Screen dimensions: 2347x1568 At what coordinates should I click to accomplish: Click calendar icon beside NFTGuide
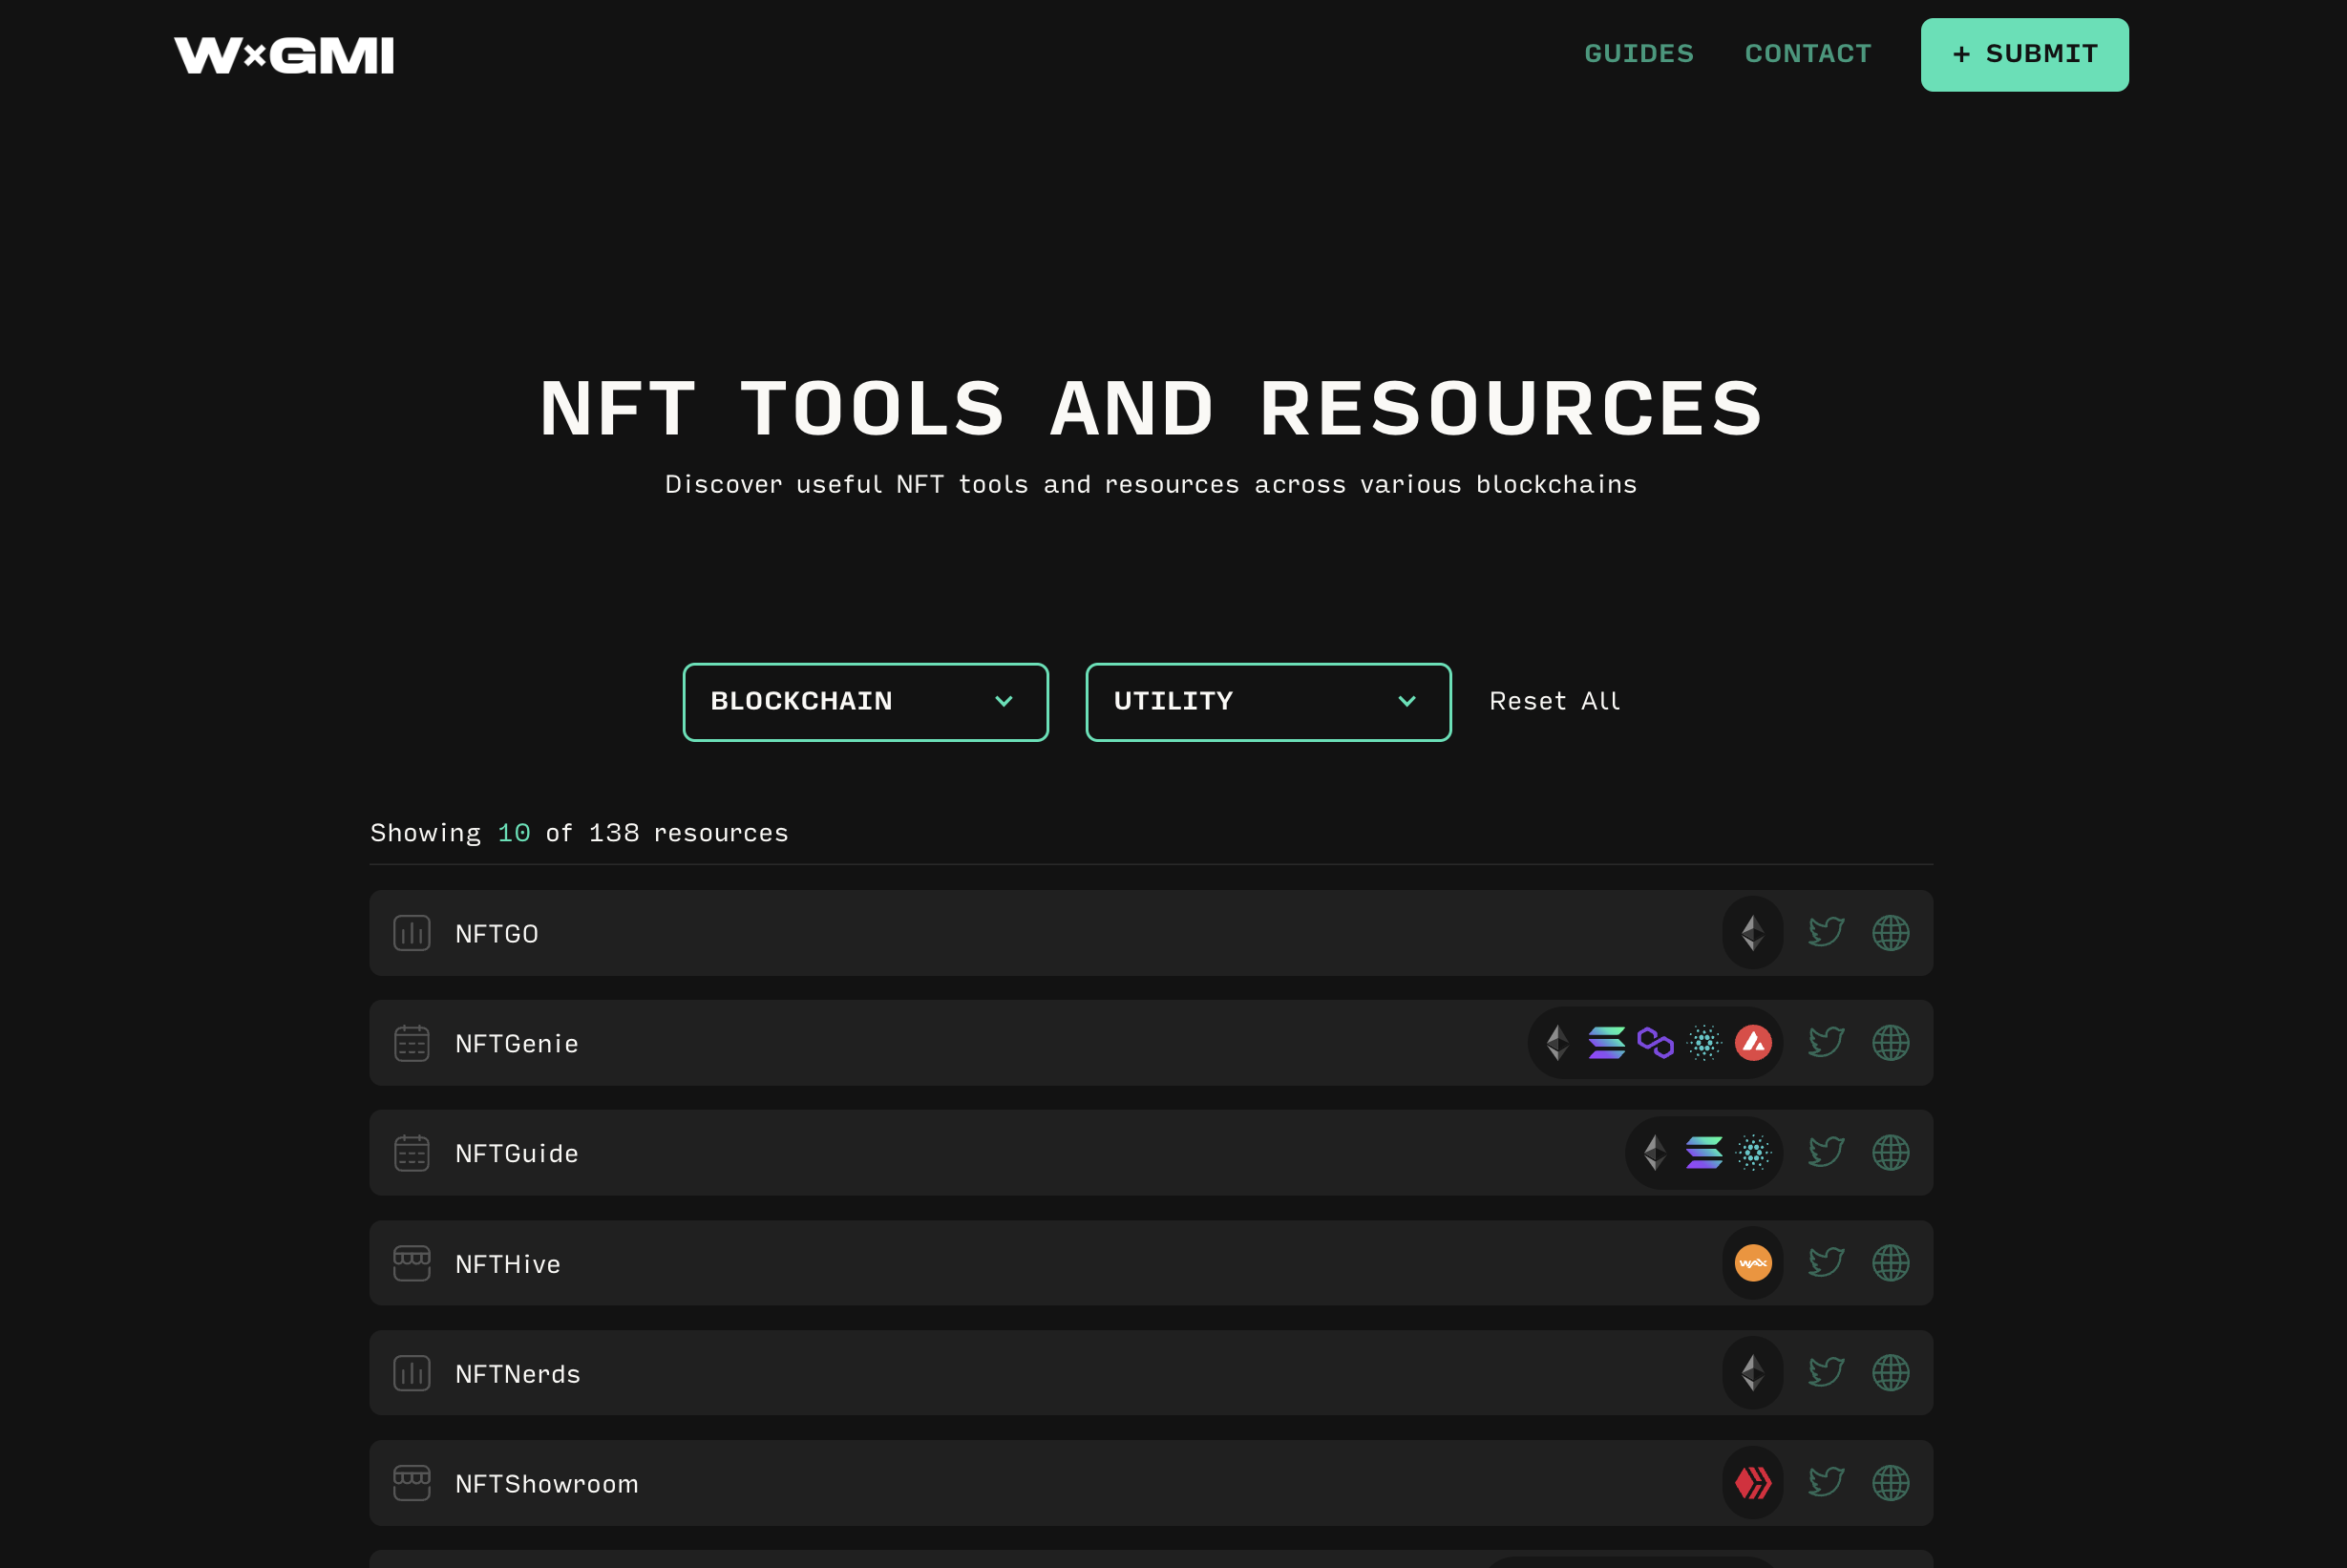tap(412, 1153)
